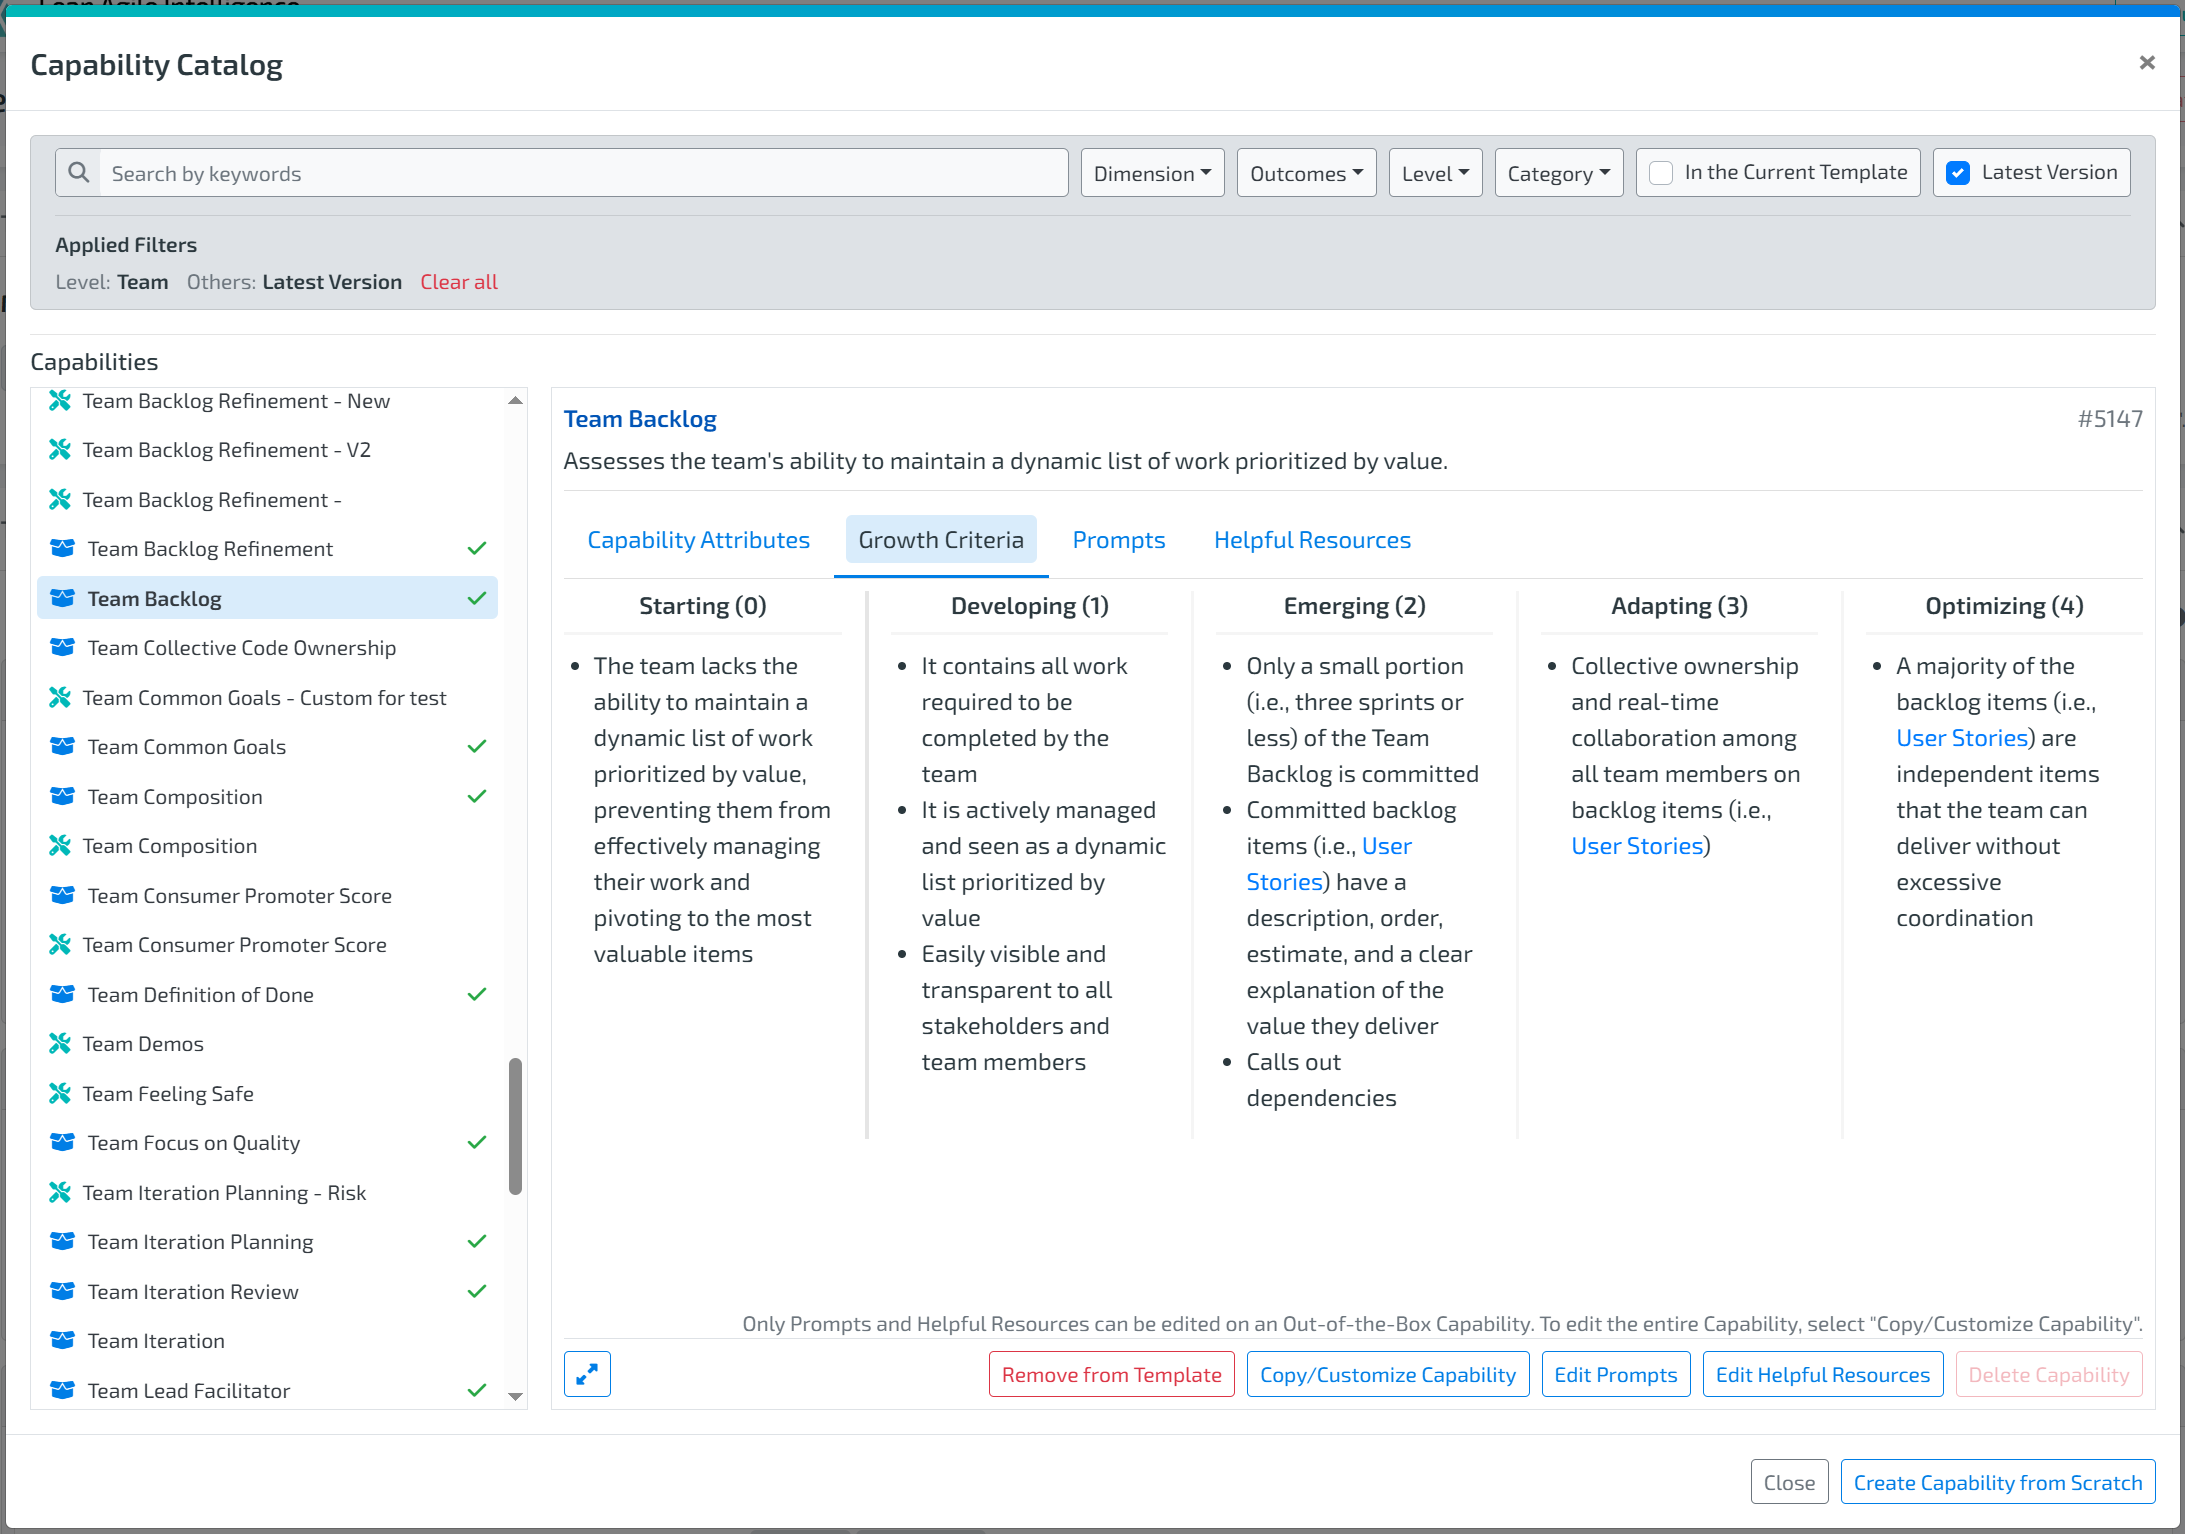Click the expand fullscreen arrows icon
Image resolution: width=2185 pixels, height=1534 pixels.
coord(587,1374)
